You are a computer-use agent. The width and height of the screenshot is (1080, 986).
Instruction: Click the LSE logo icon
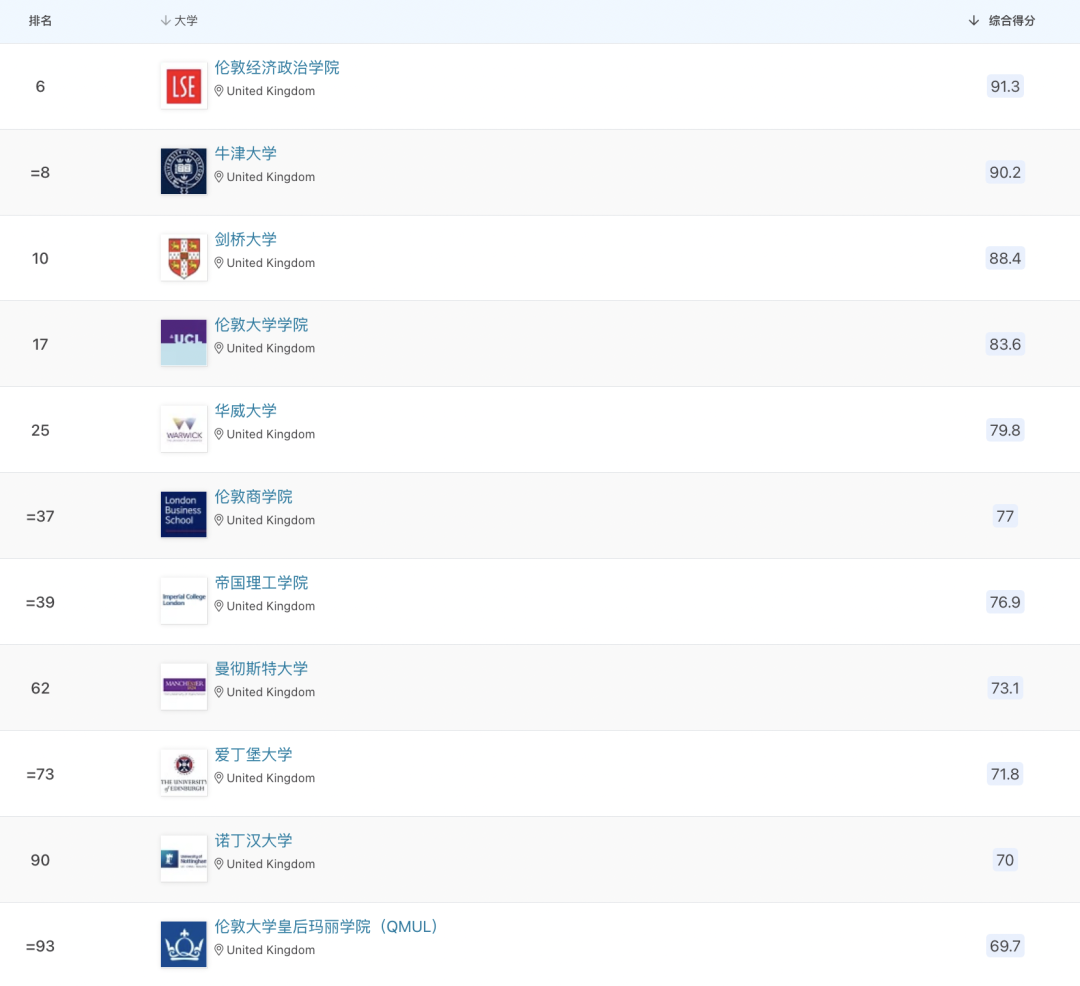point(183,86)
